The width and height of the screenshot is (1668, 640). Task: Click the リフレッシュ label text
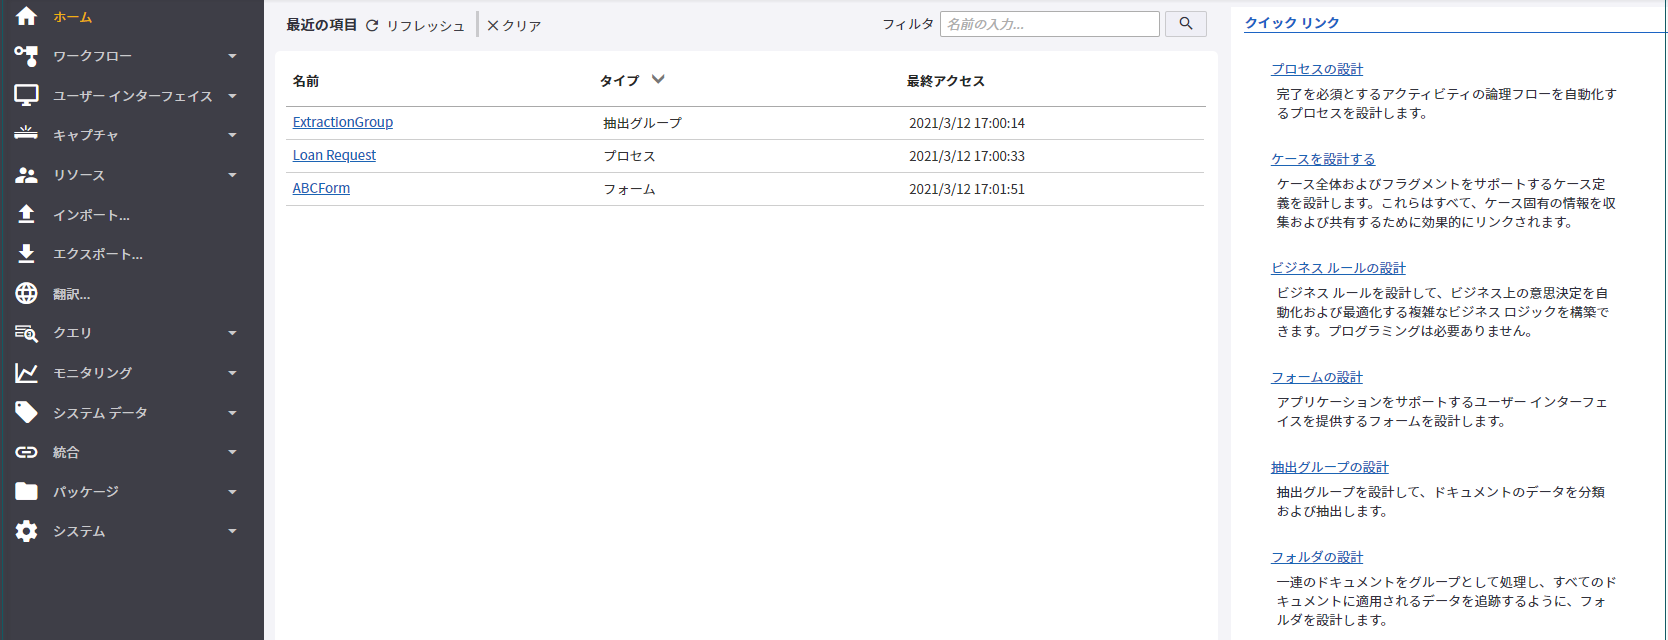(x=426, y=26)
